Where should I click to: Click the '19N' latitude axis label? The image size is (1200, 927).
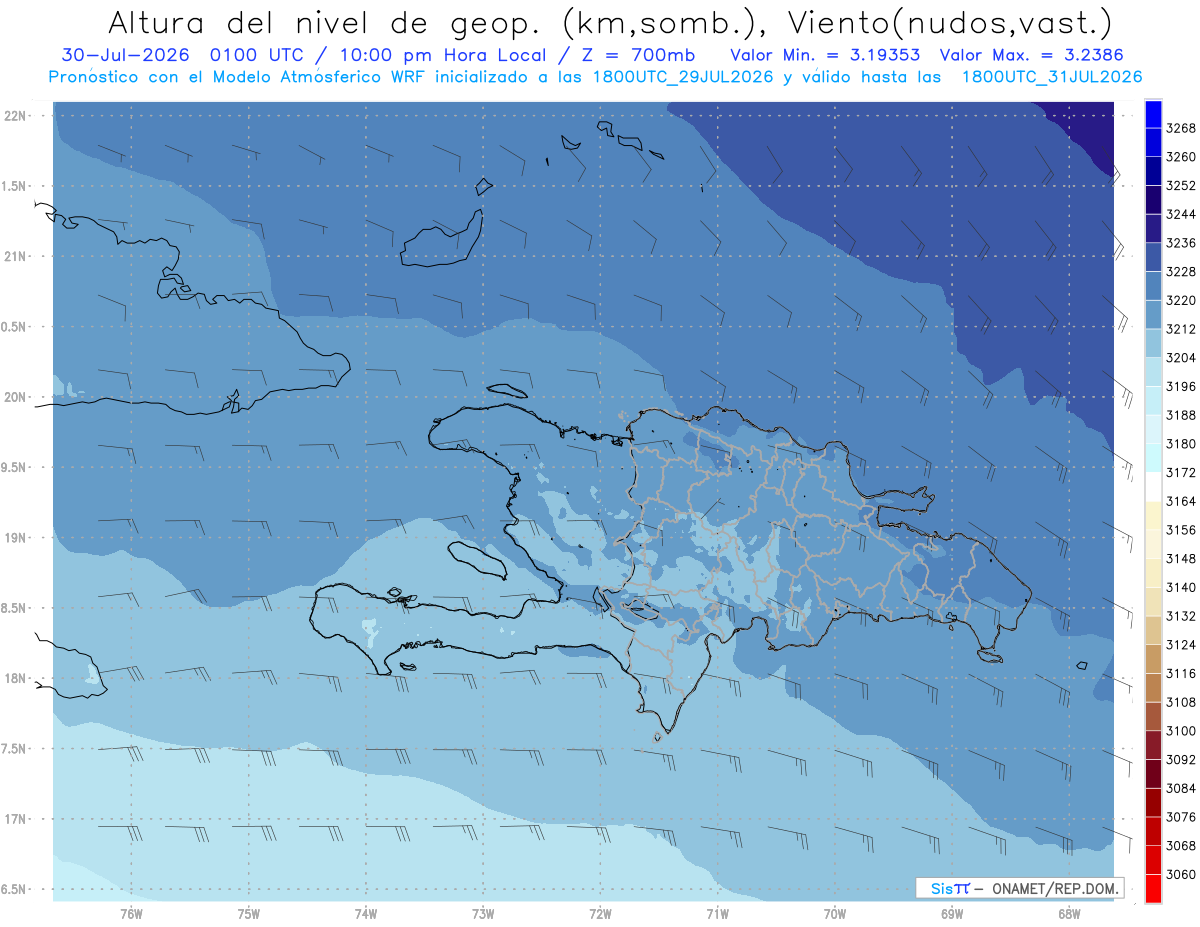16,537
